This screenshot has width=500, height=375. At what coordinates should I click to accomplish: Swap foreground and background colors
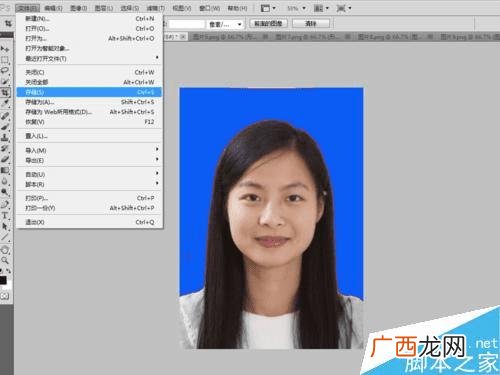coord(9,271)
